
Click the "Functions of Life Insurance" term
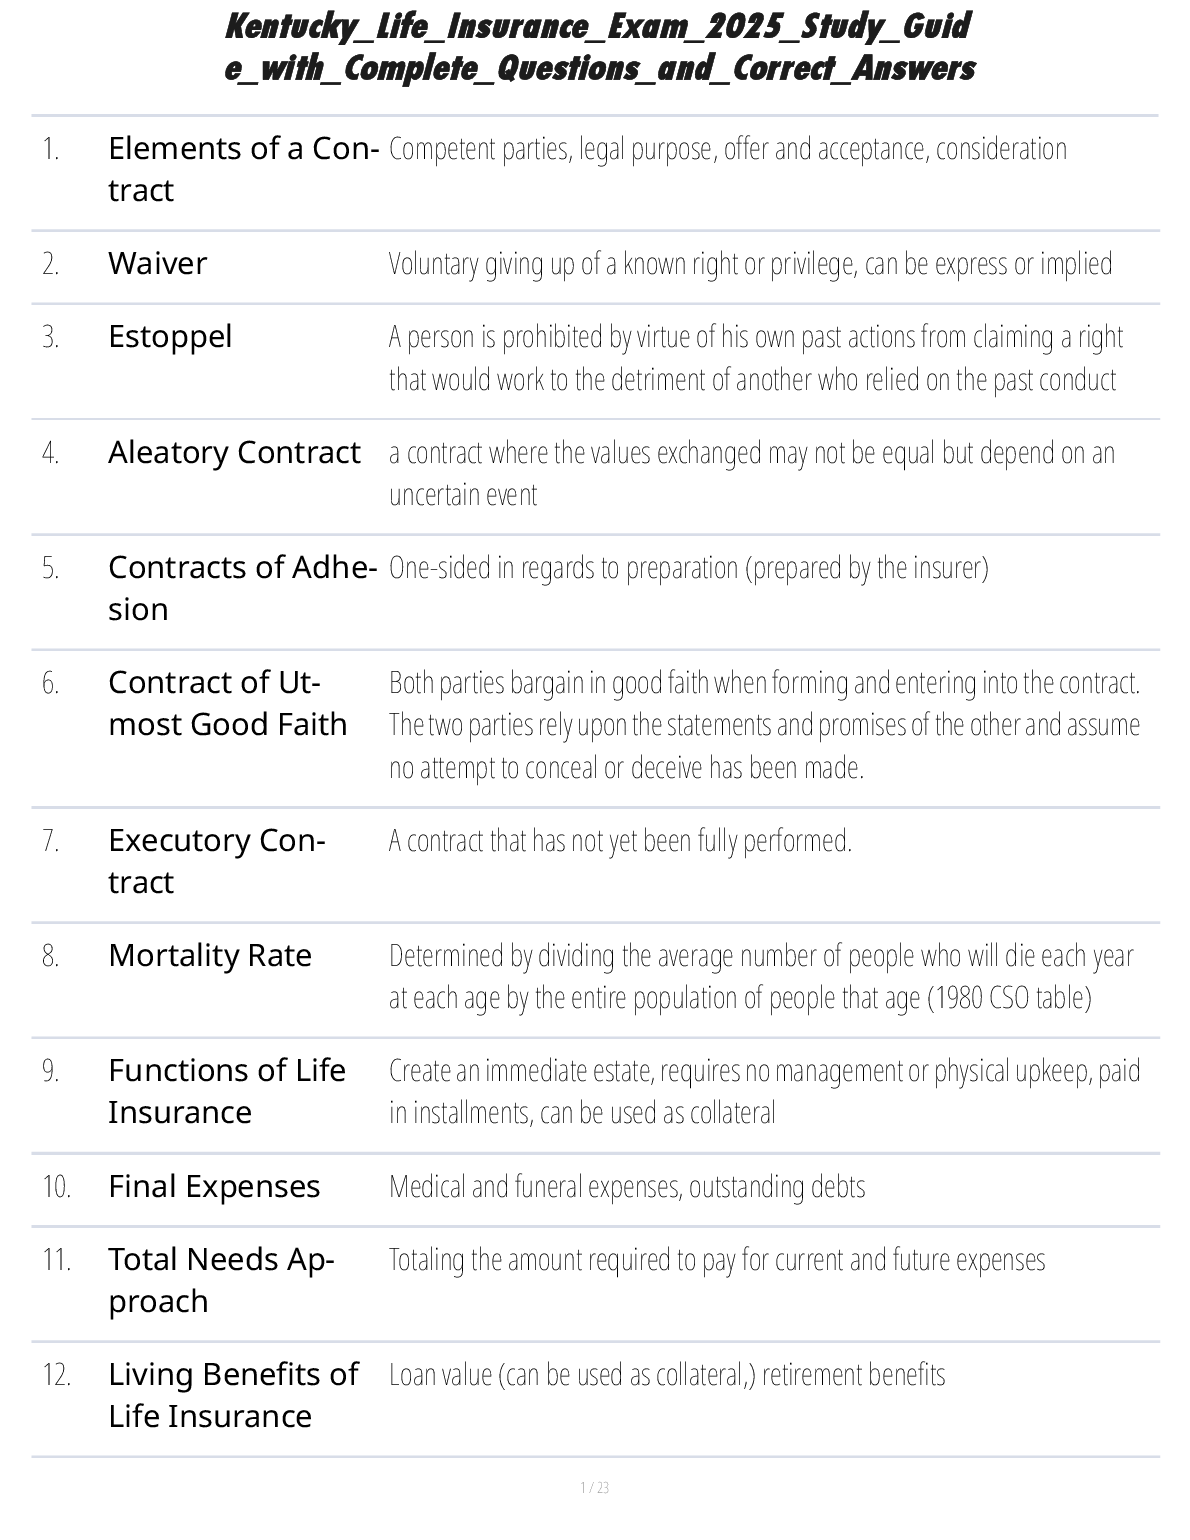click(226, 1091)
